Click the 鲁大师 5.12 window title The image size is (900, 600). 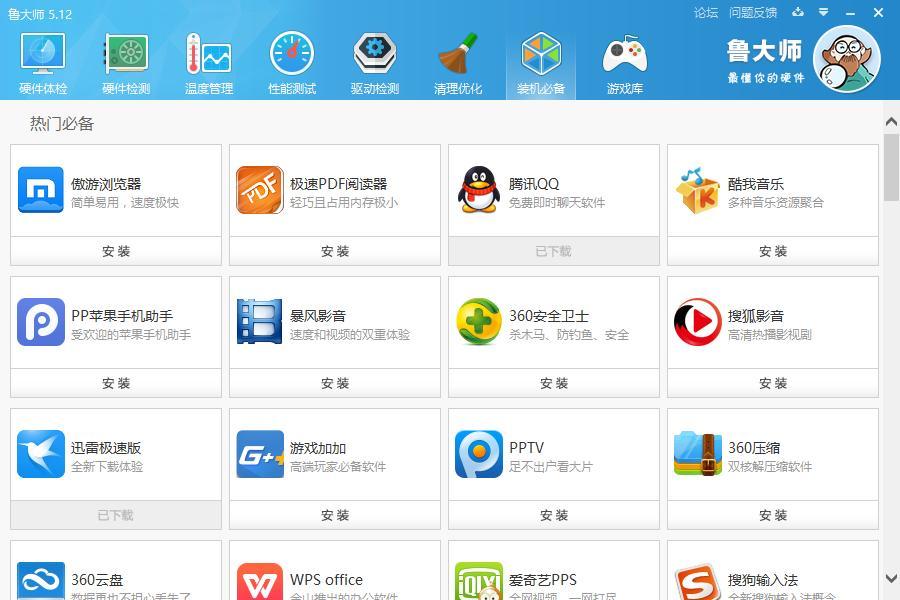[x=40, y=14]
